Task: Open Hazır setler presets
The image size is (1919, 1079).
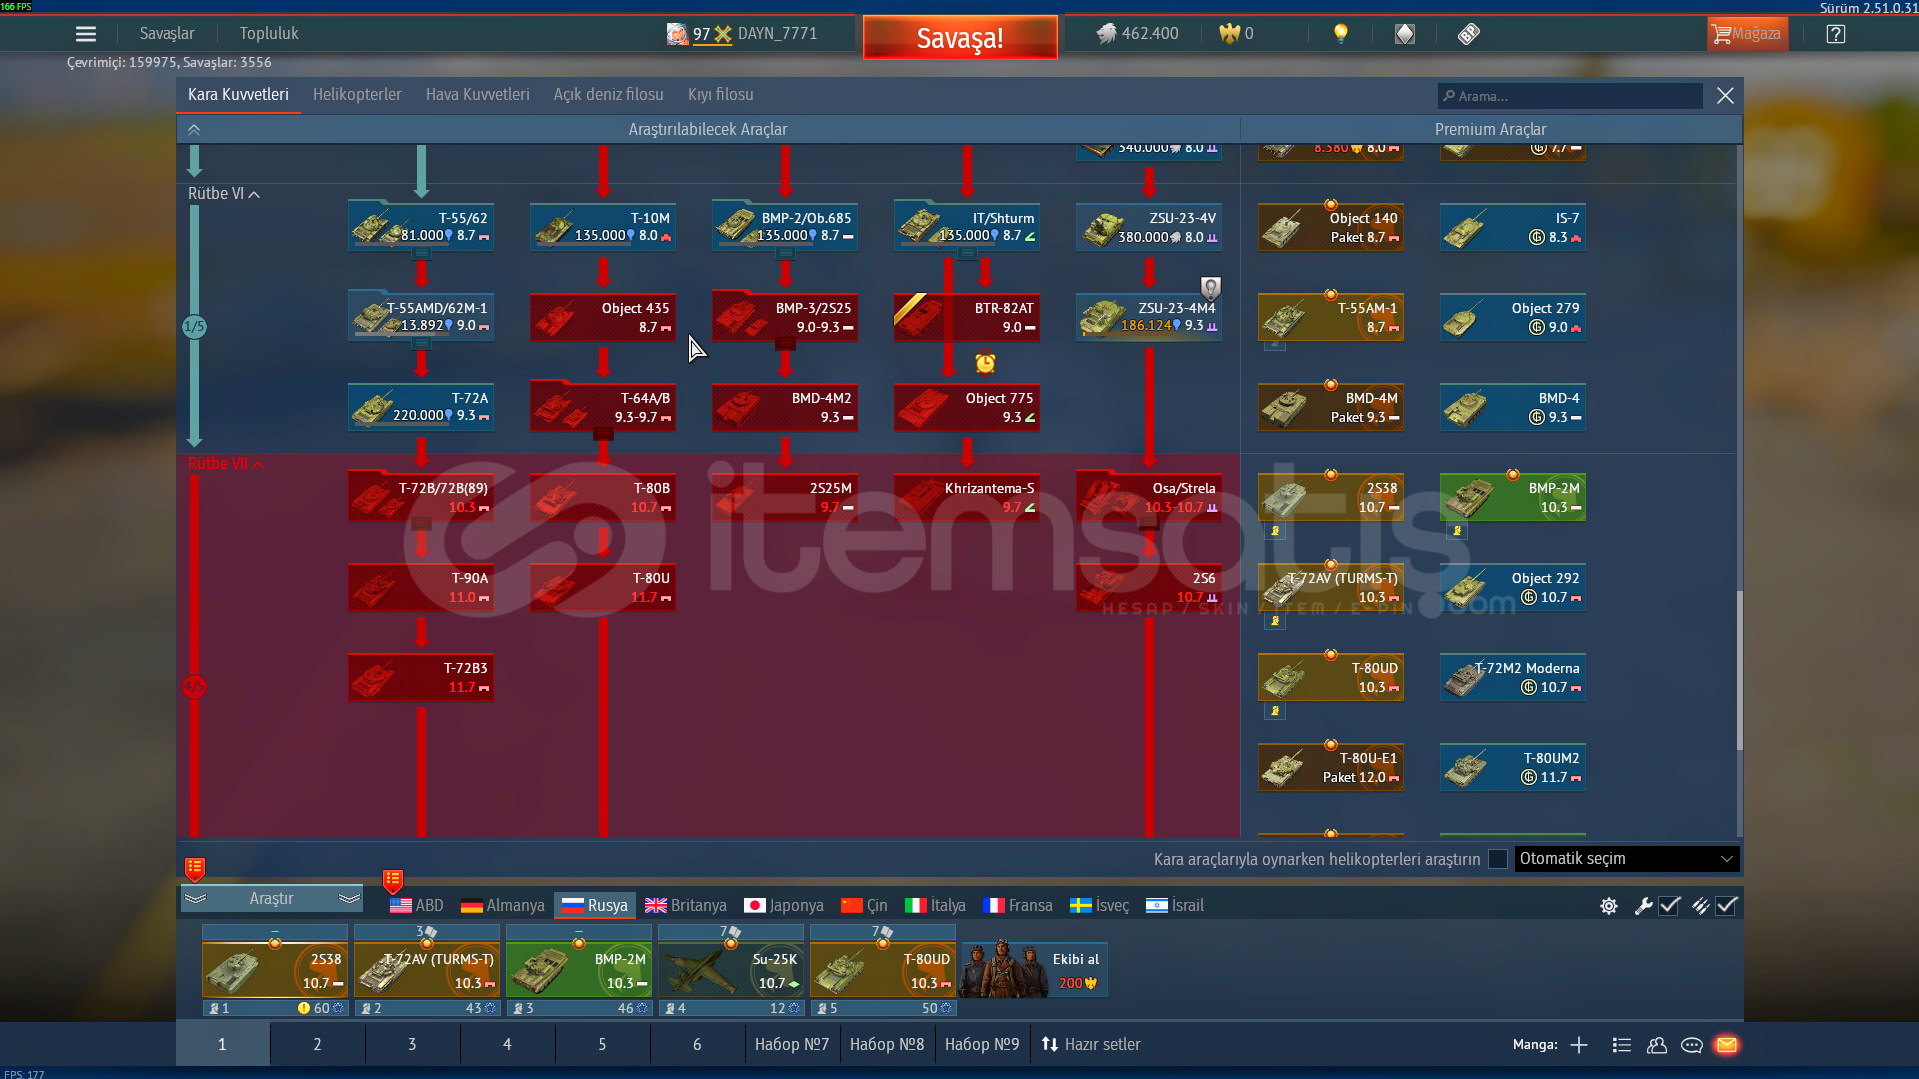Action: [x=1091, y=1045]
